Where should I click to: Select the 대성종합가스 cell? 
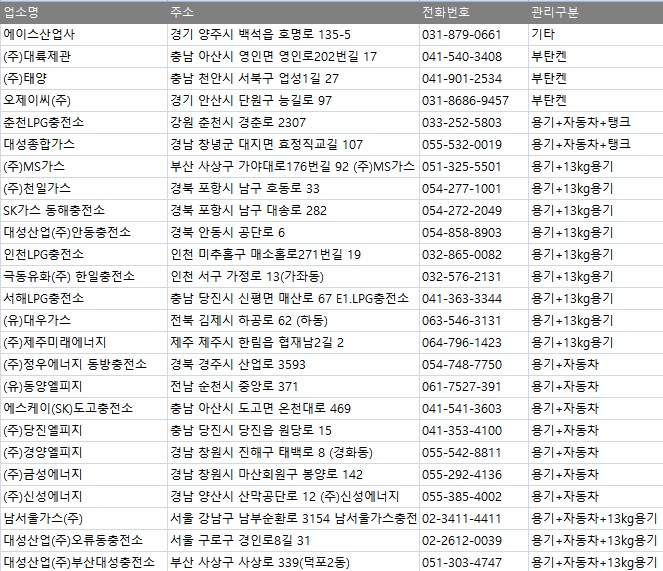84,145
